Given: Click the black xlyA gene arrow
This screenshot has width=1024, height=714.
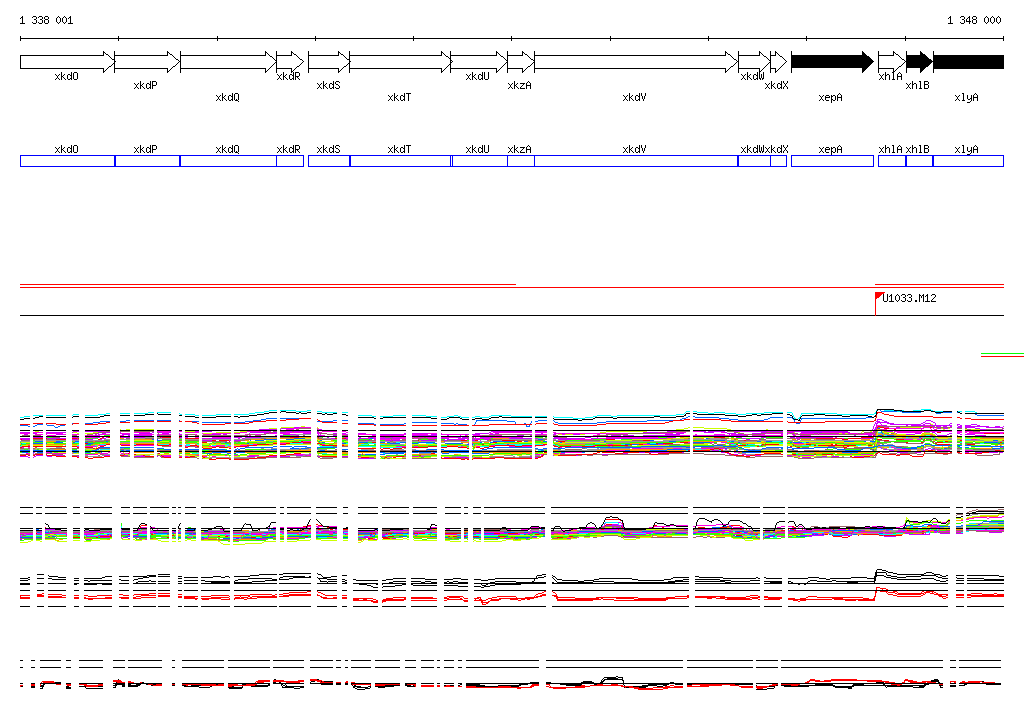Looking at the screenshot, I should (x=968, y=62).
